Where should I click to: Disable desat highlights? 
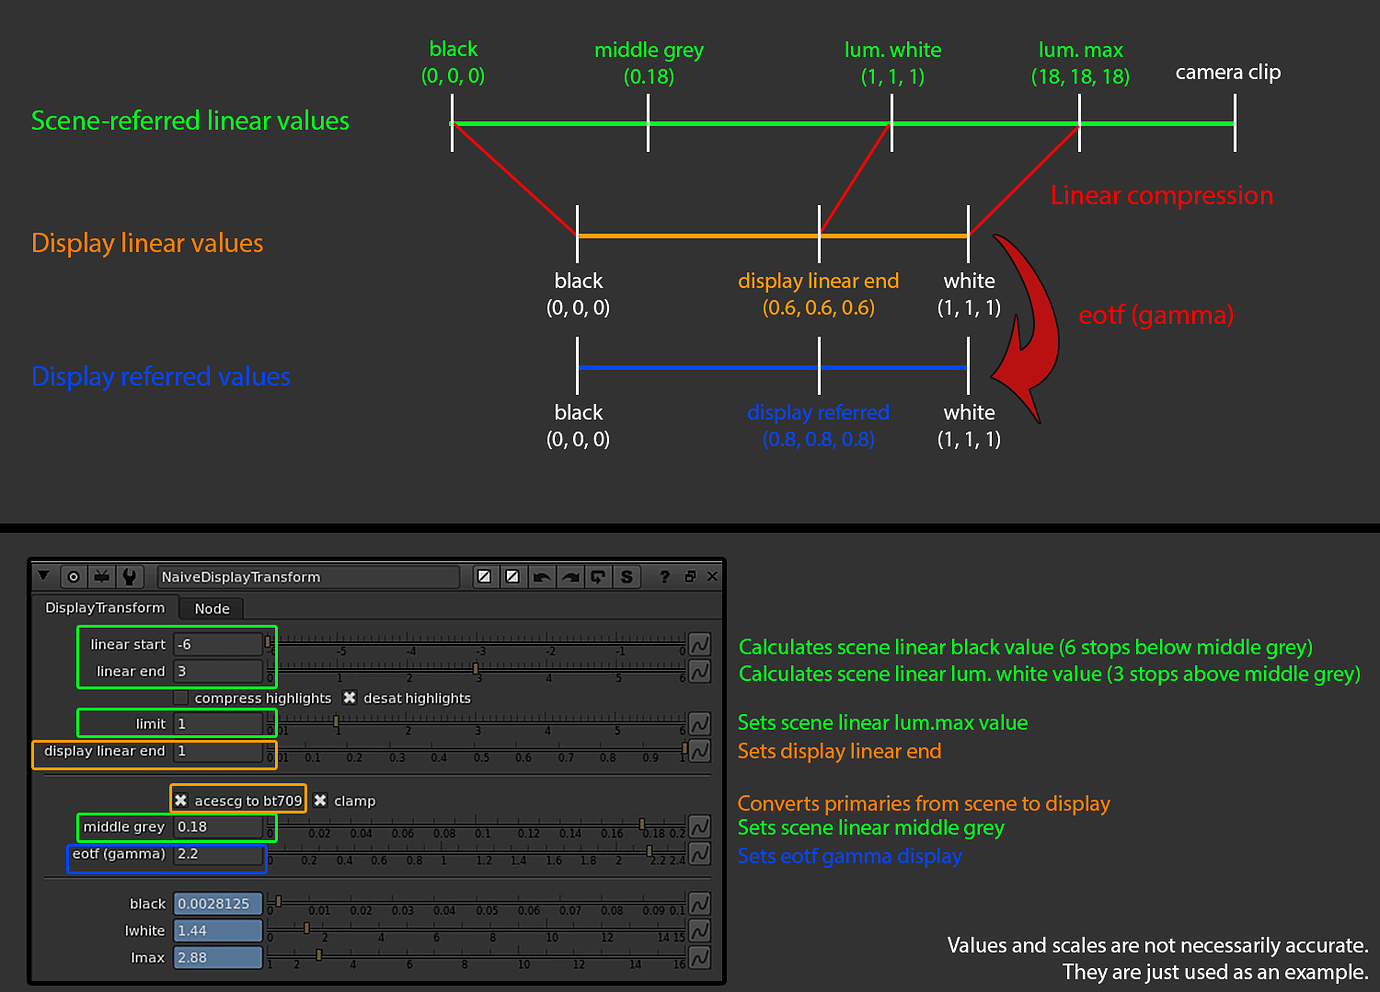pos(349,698)
